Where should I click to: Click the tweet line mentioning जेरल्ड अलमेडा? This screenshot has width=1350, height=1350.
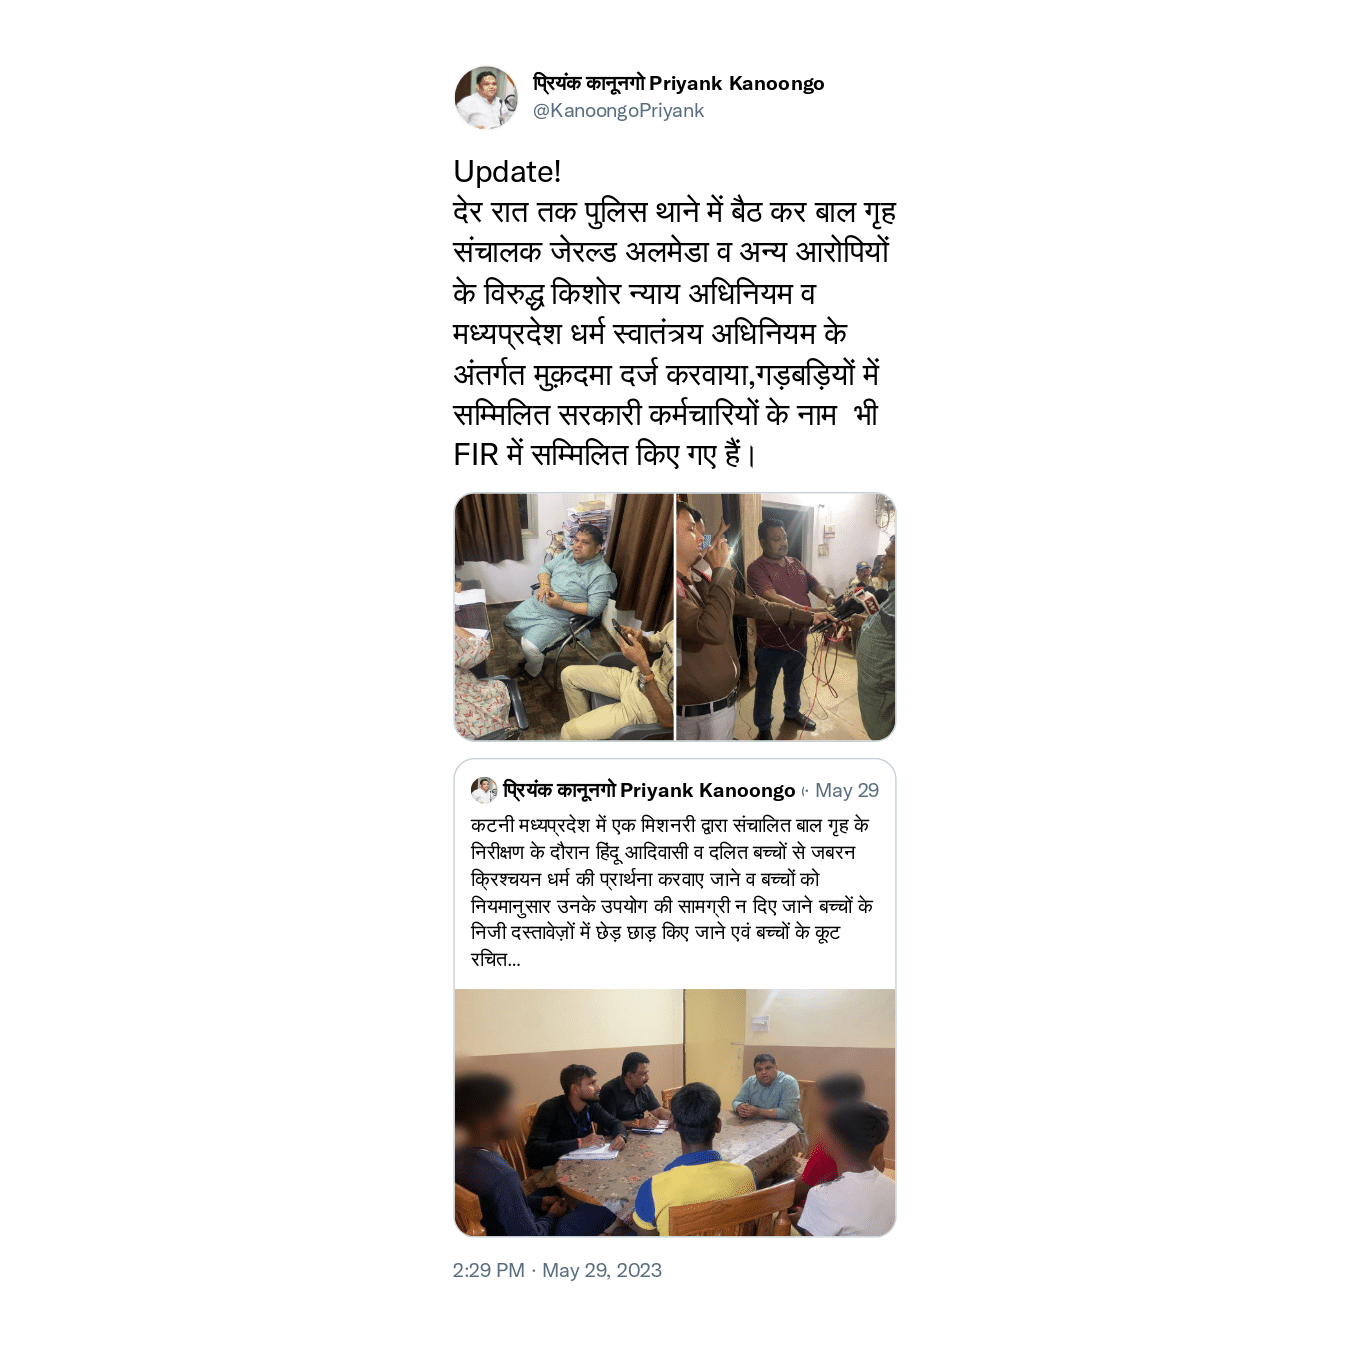[671, 251]
